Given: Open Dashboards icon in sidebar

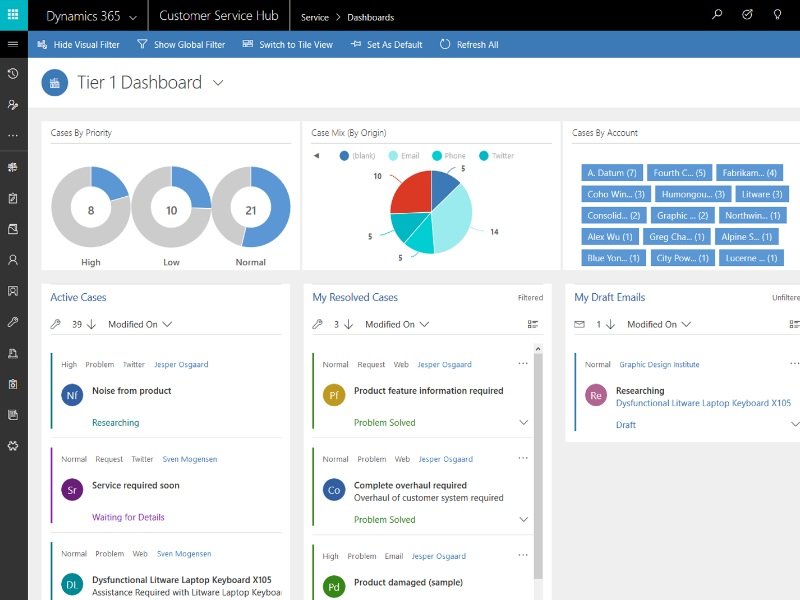Looking at the screenshot, I should (13, 167).
